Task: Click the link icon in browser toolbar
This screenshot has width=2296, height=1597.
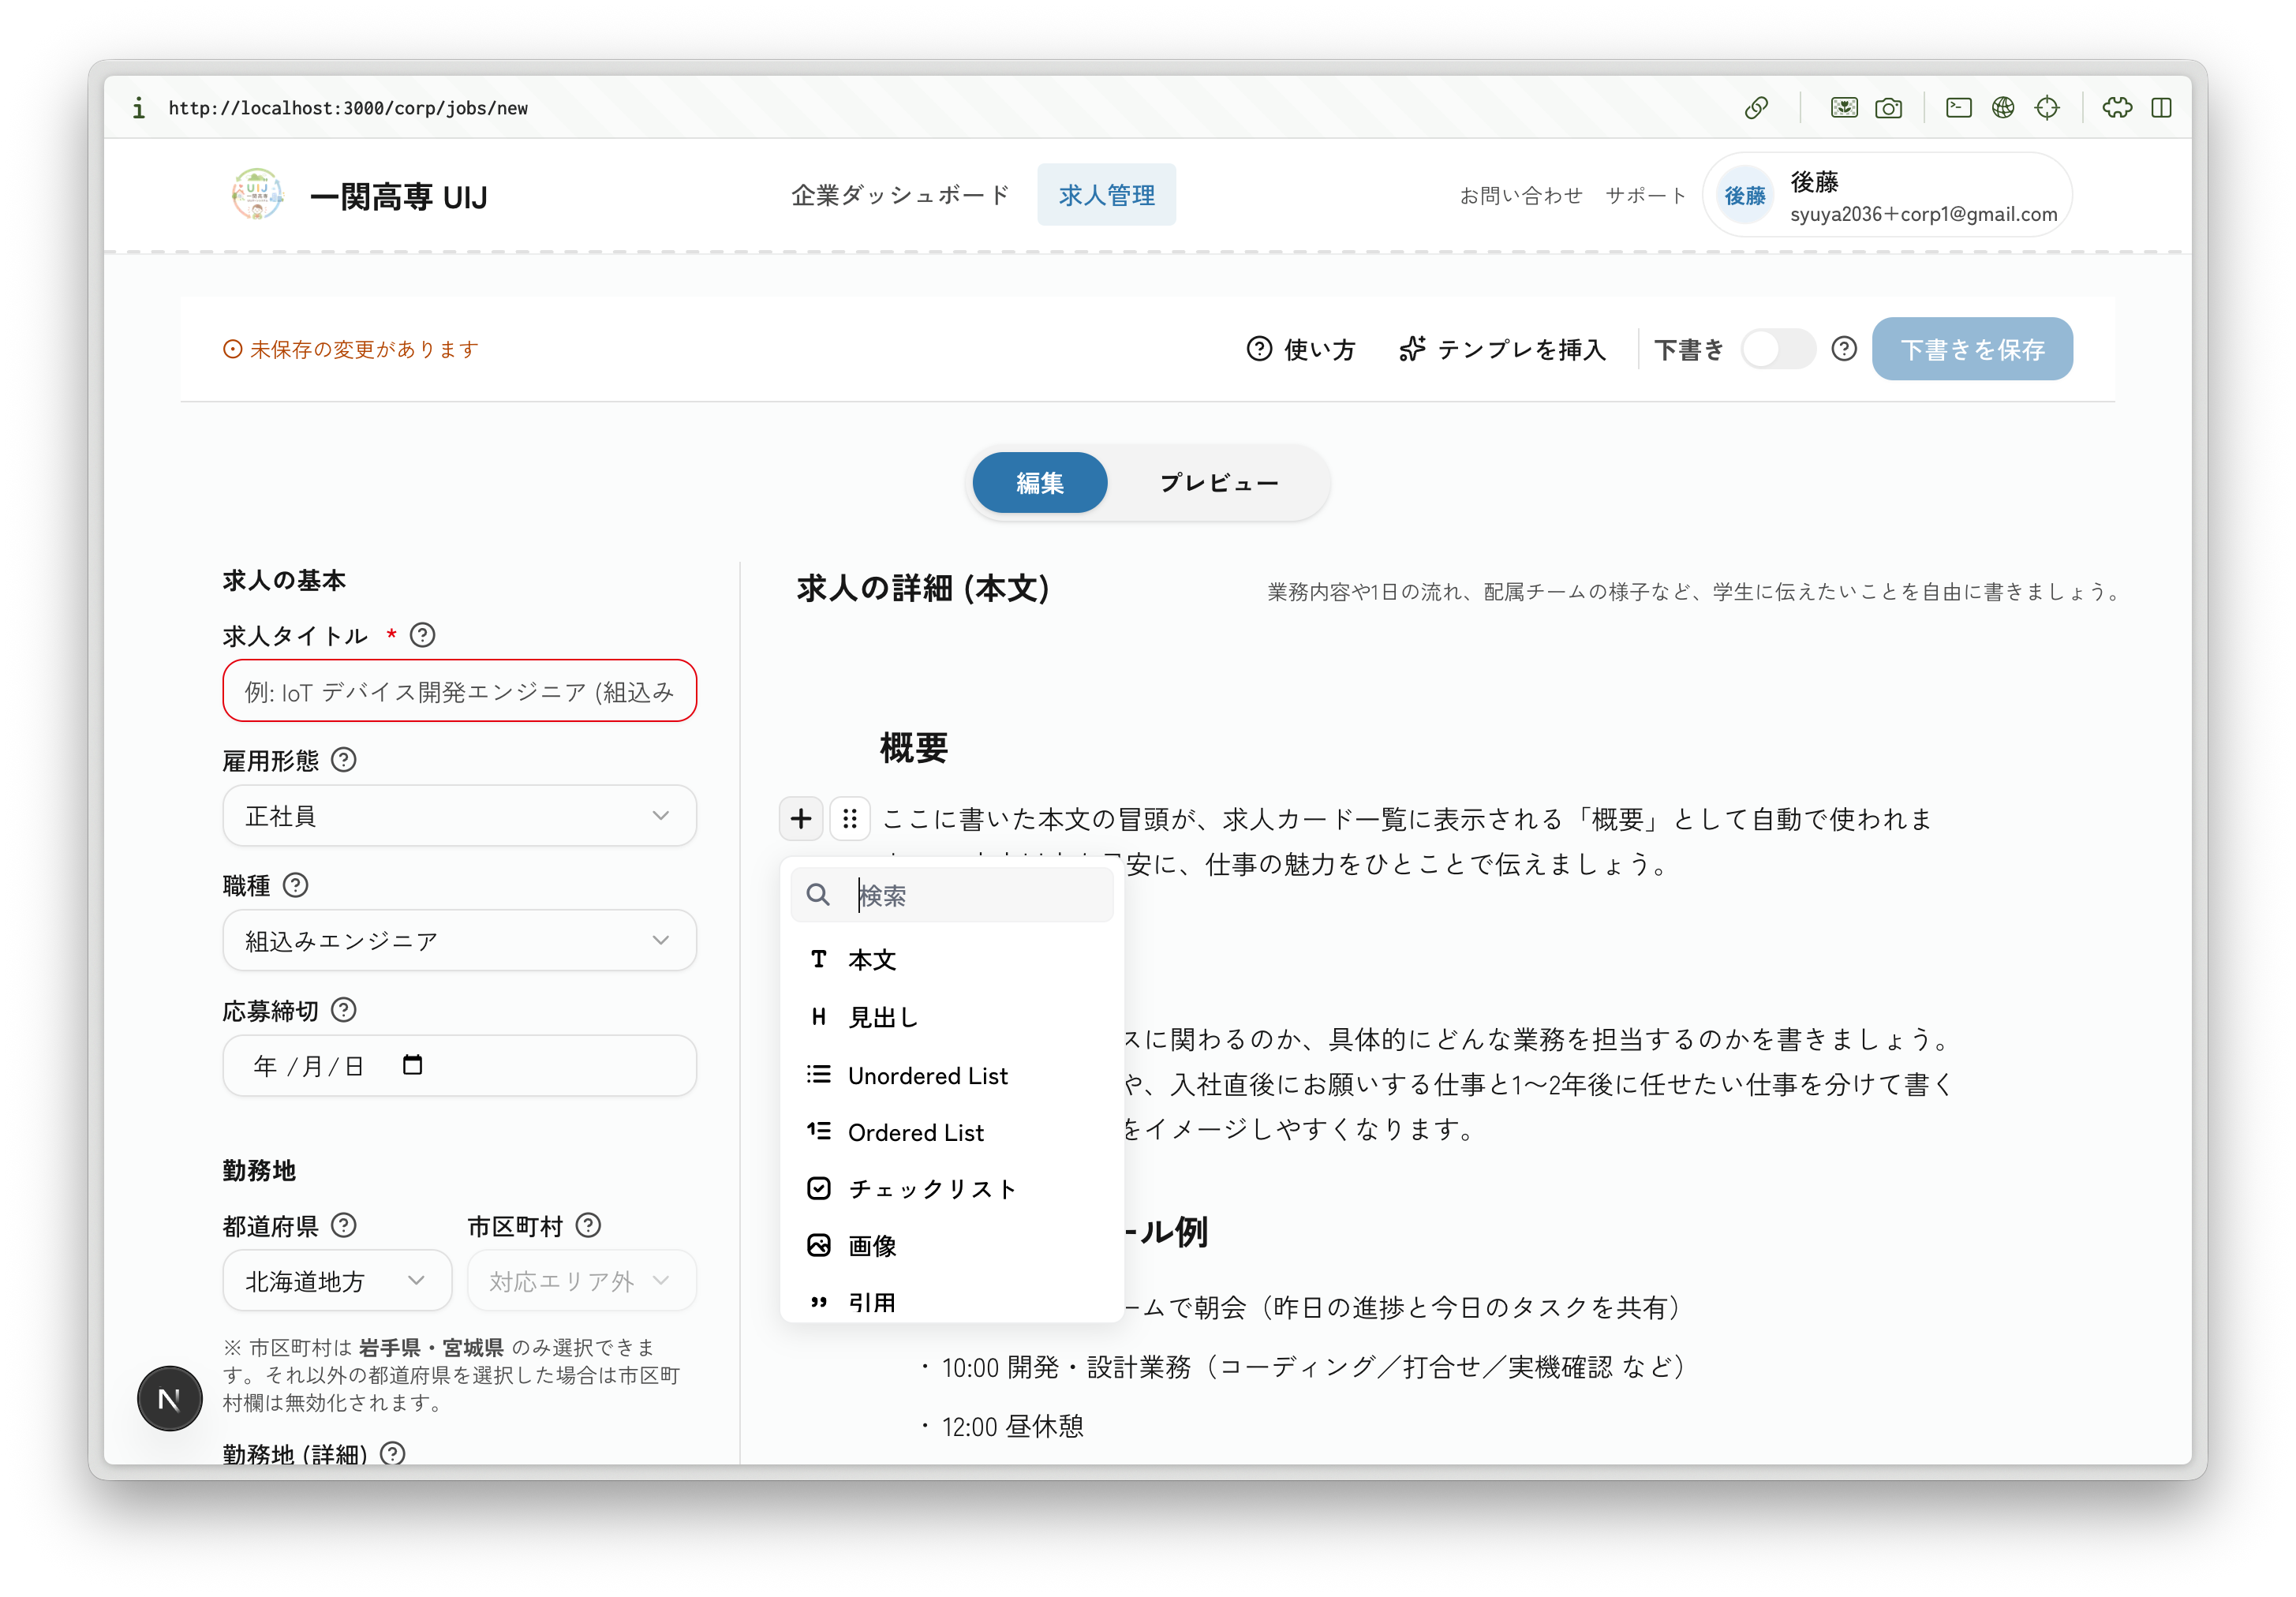Action: [1756, 108]
